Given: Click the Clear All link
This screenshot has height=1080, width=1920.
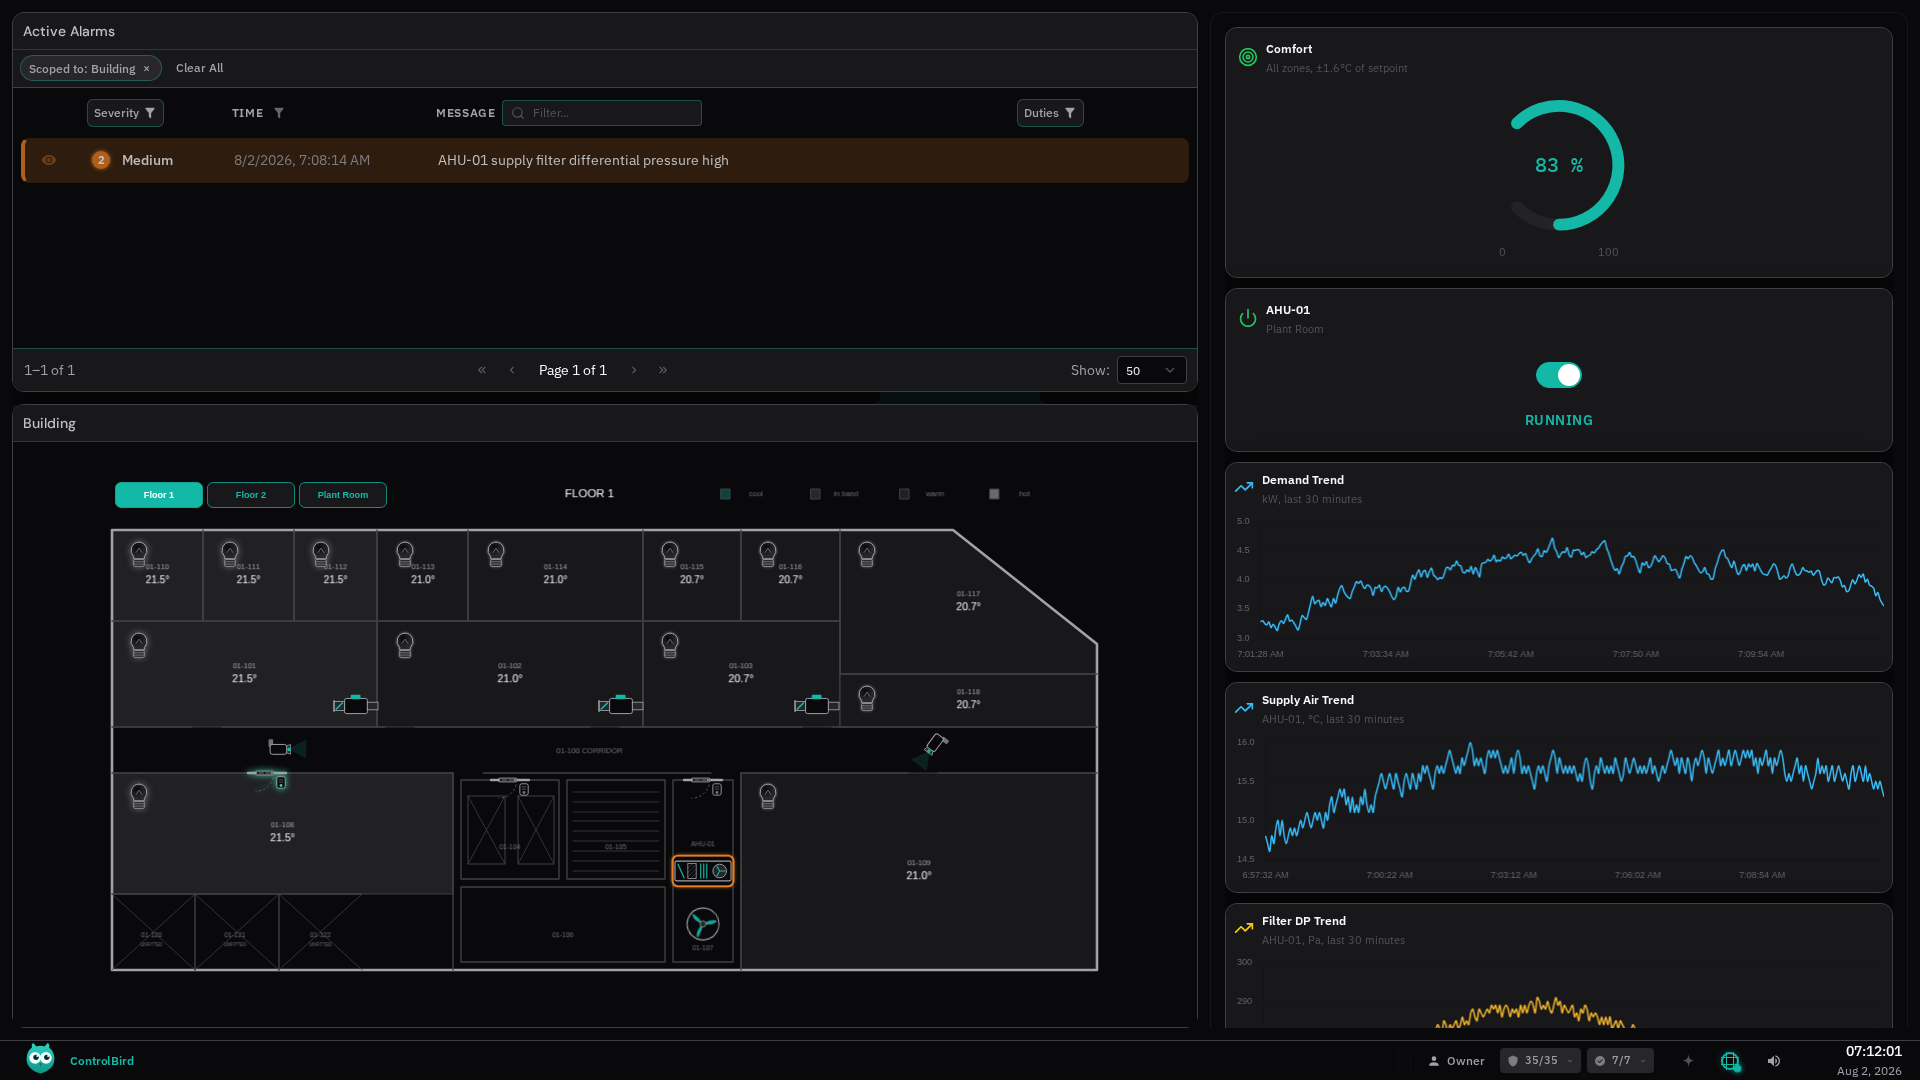Looking at the screenshot, I should coord(199,68).
